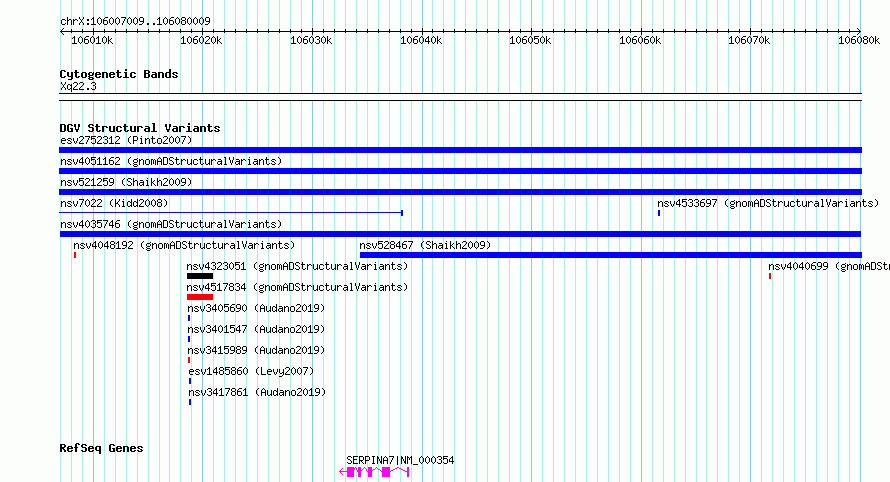Click the nsv528467 blue variant bar
Image resolution: width=890 pixels, height=482 pixels.
[611, 255]
